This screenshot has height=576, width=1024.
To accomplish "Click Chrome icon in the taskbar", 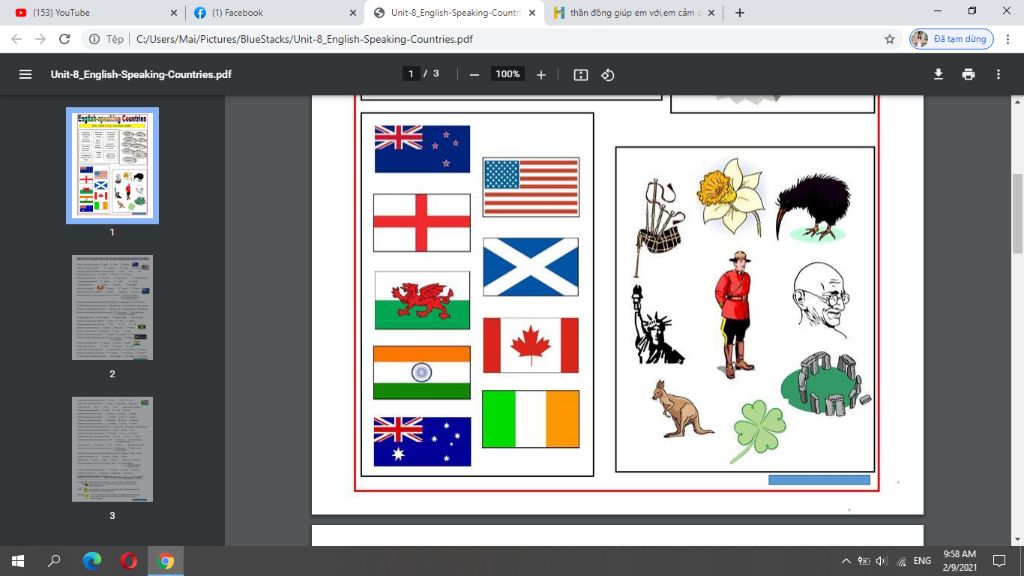I will click(x=166, y=561).
